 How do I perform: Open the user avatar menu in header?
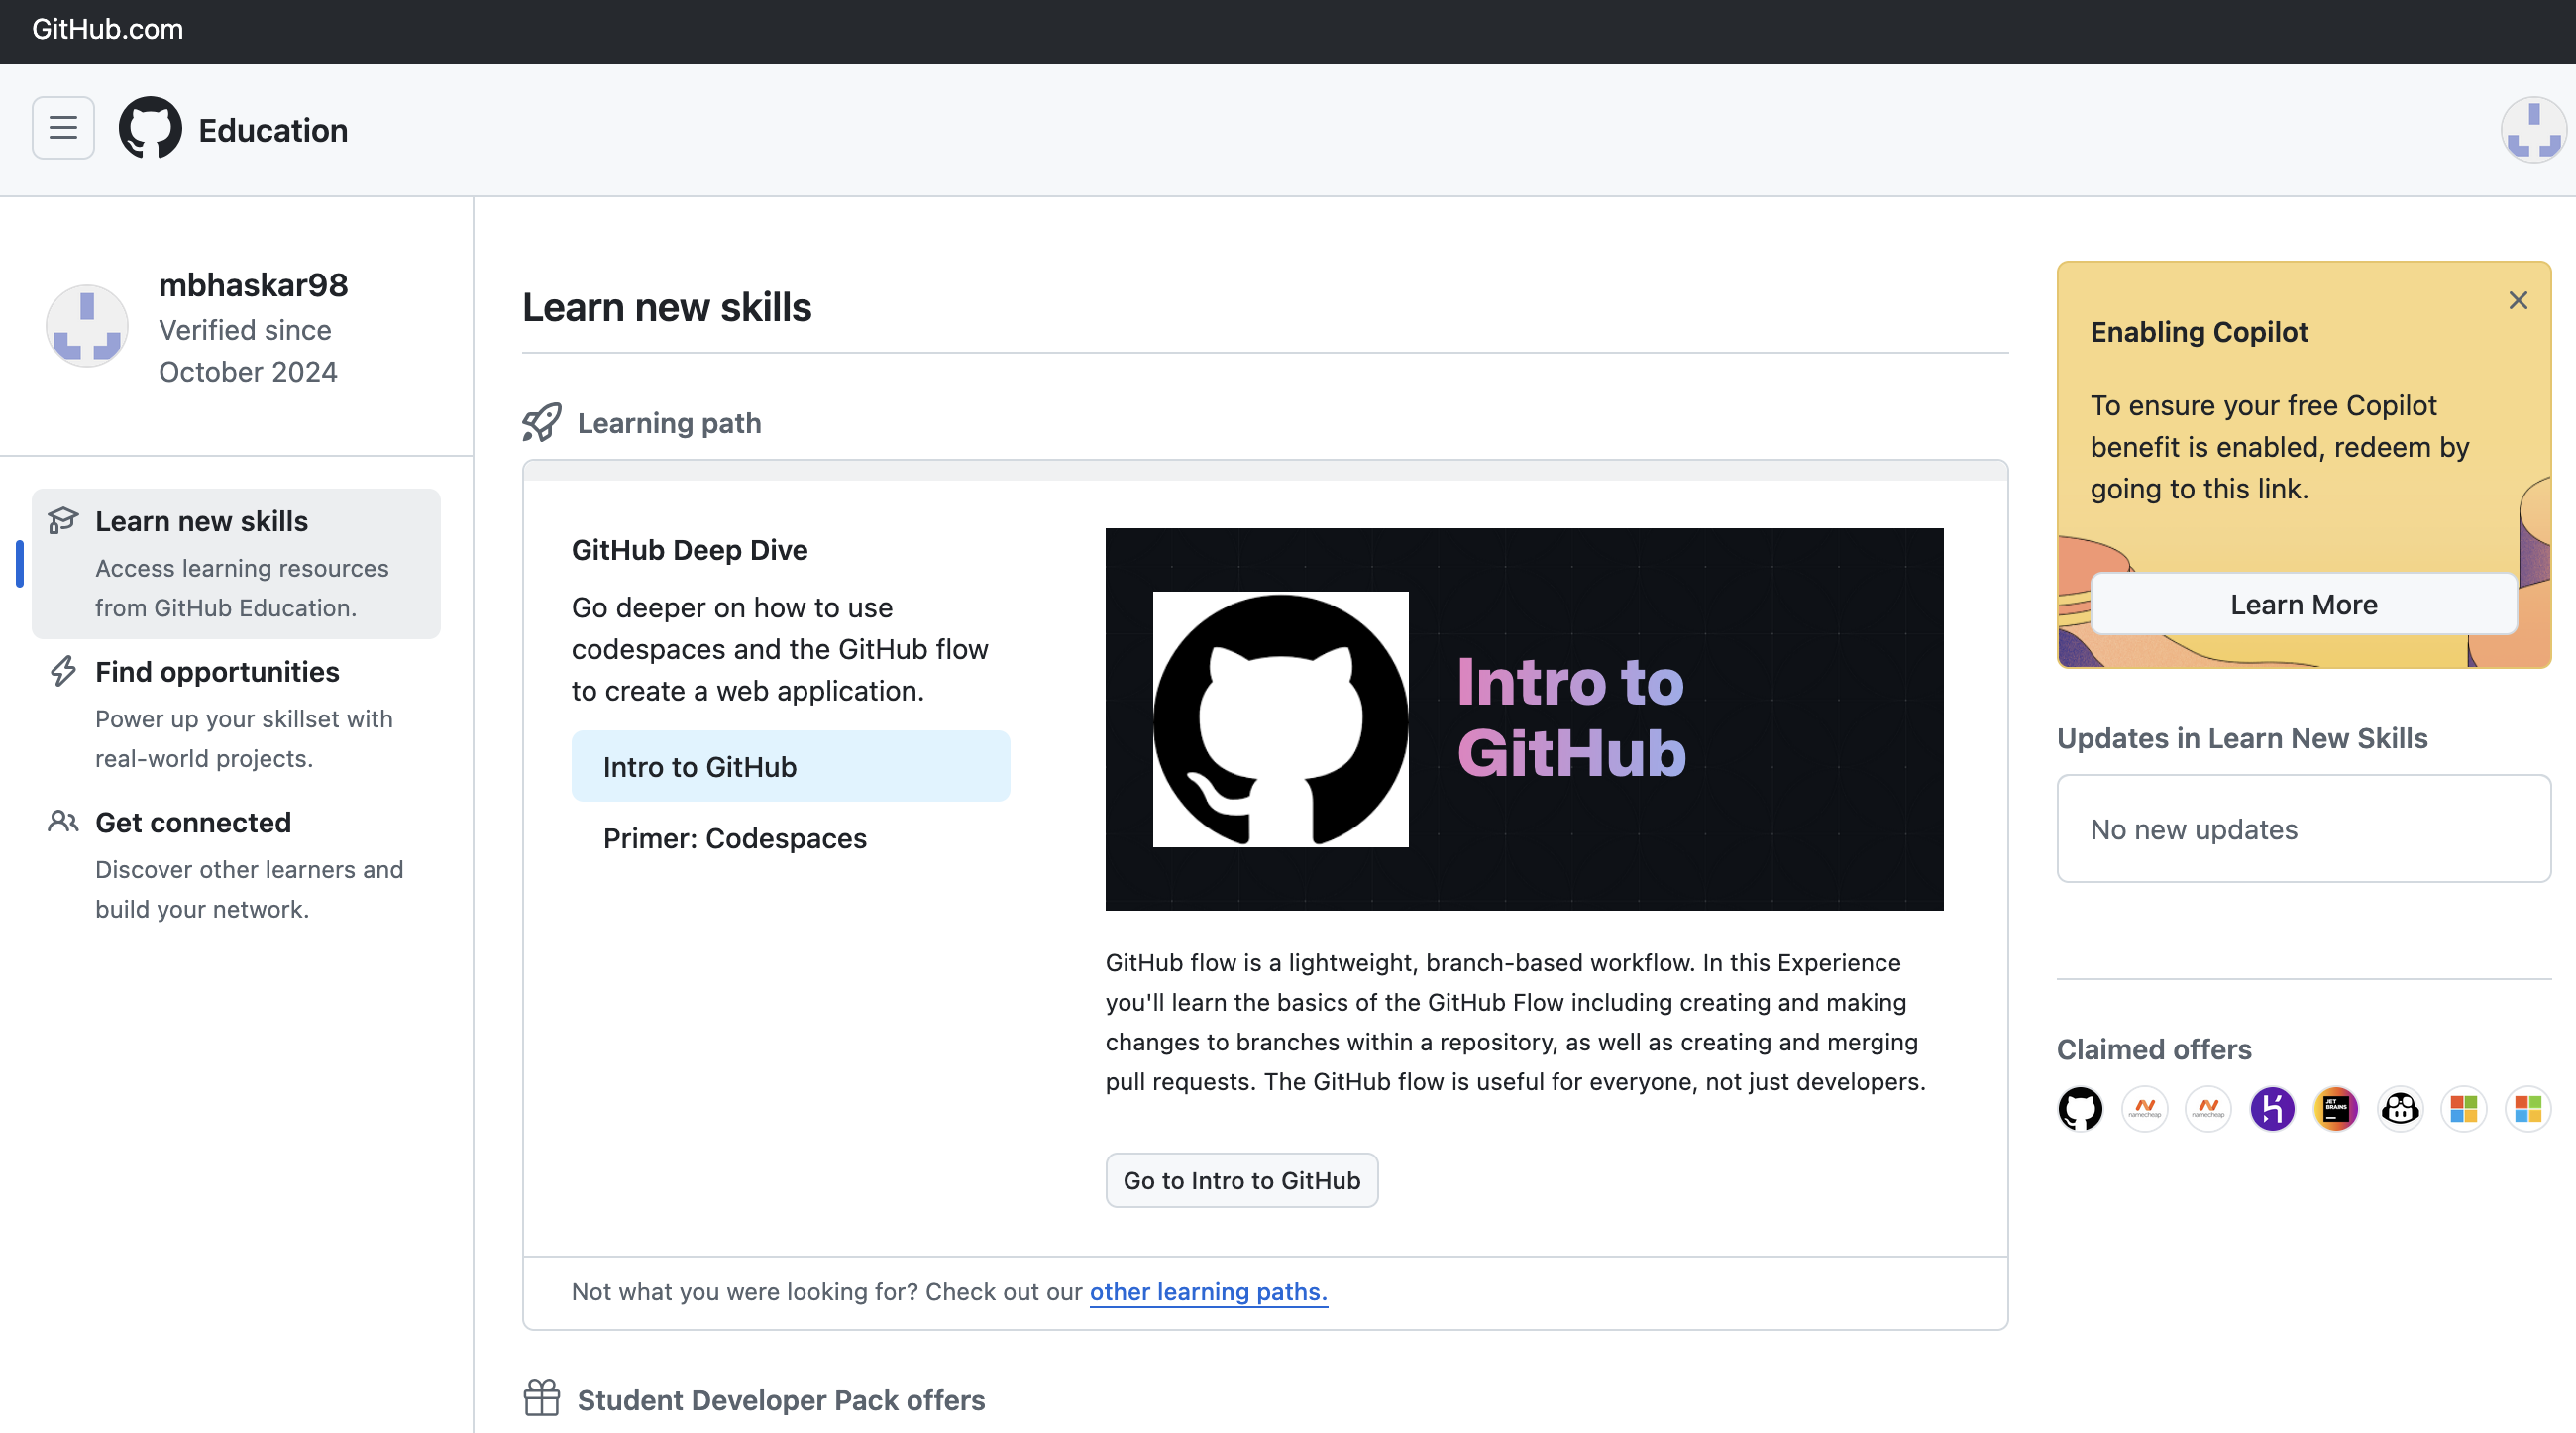coord(2533,129)
